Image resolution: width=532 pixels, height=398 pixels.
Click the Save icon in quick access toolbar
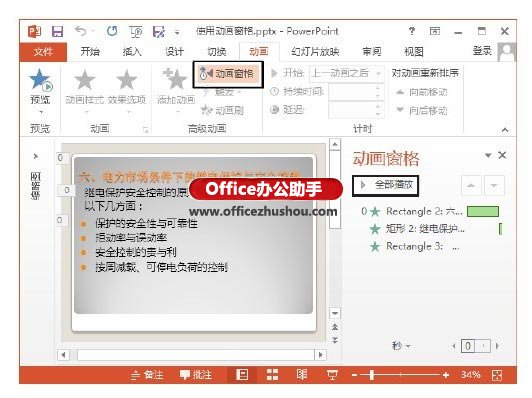click(57, 32)
